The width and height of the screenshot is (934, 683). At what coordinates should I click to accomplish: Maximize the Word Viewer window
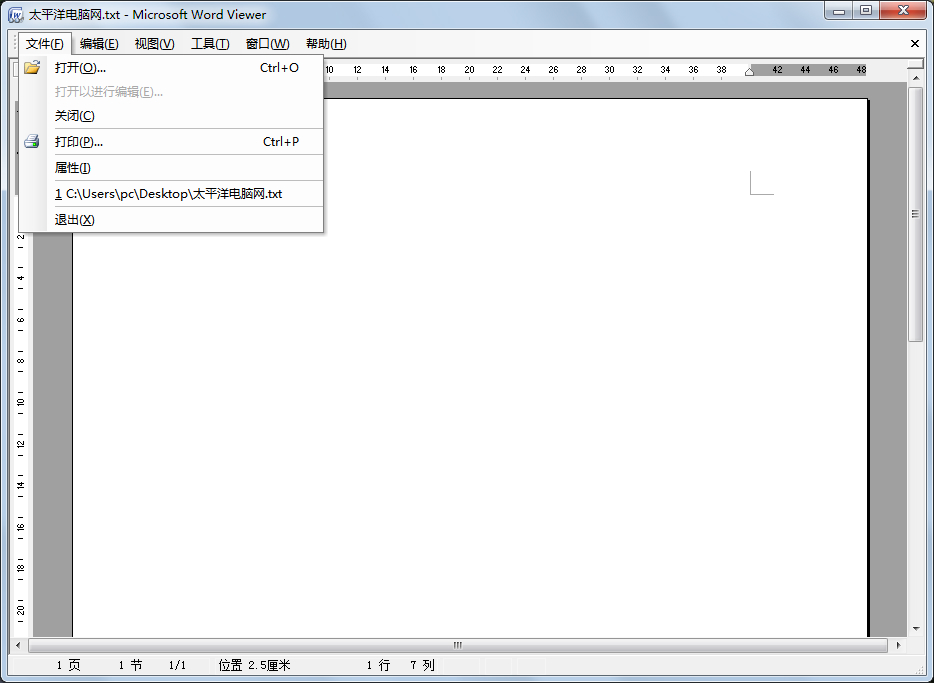coord(866,11)
